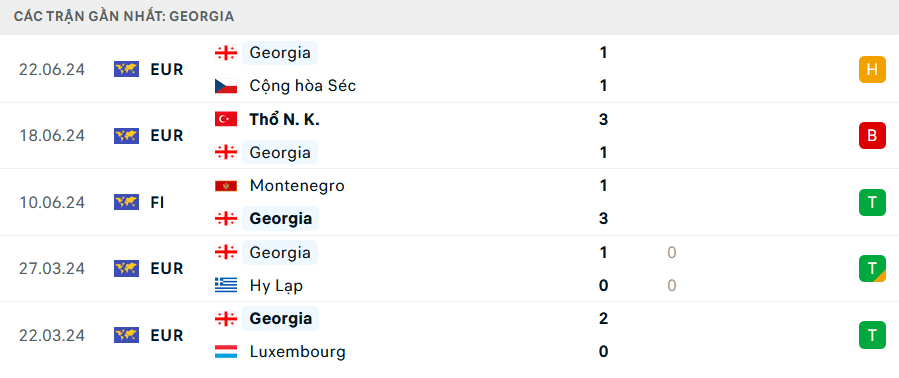Select the Montenegro team name
The height and width of the screenshot is (378, 899).
297,186
